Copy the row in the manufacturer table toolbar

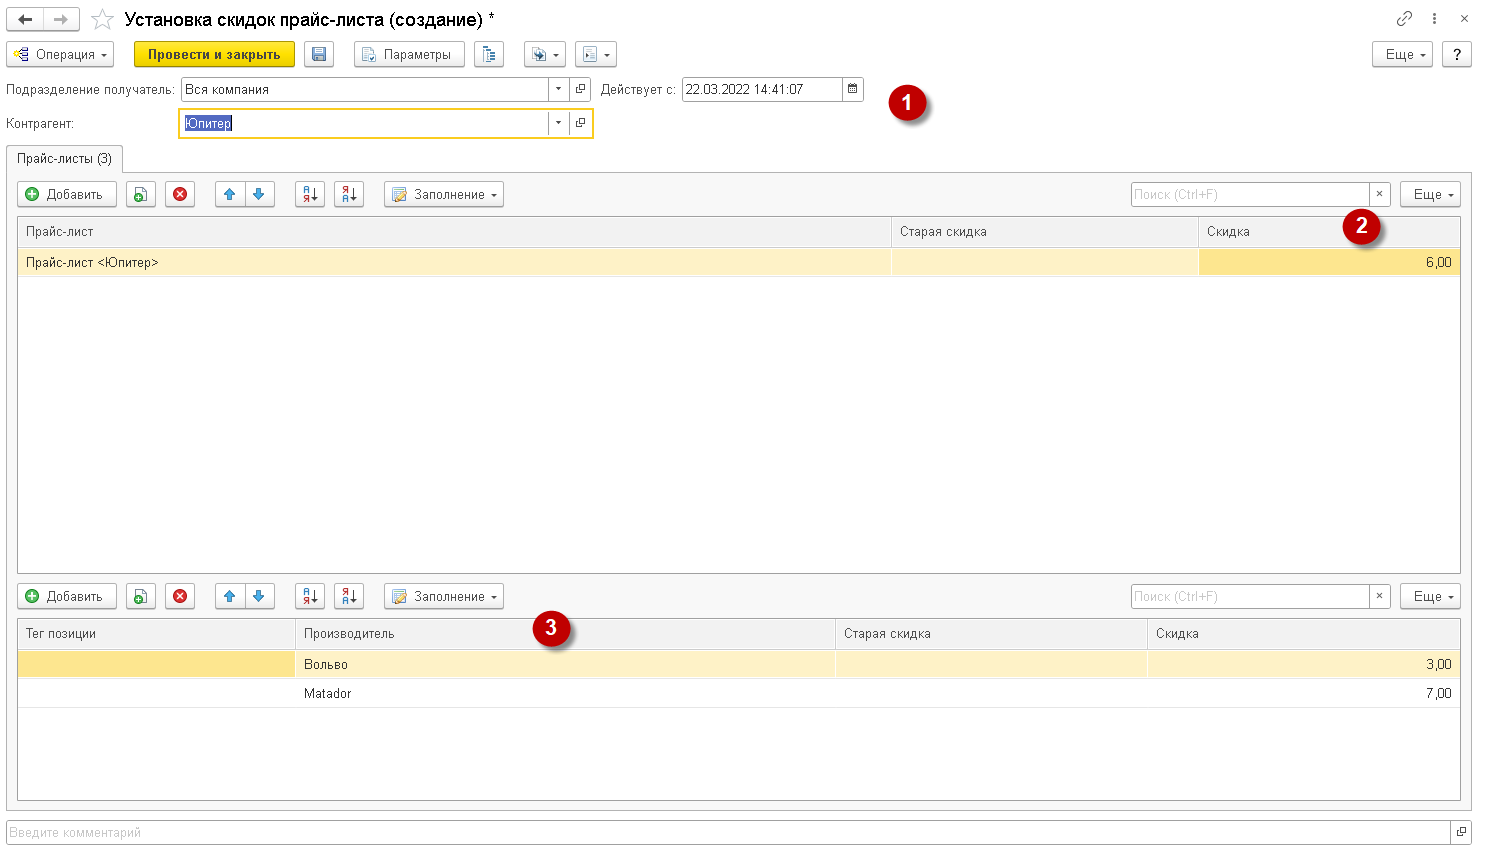tap(141, 596)
